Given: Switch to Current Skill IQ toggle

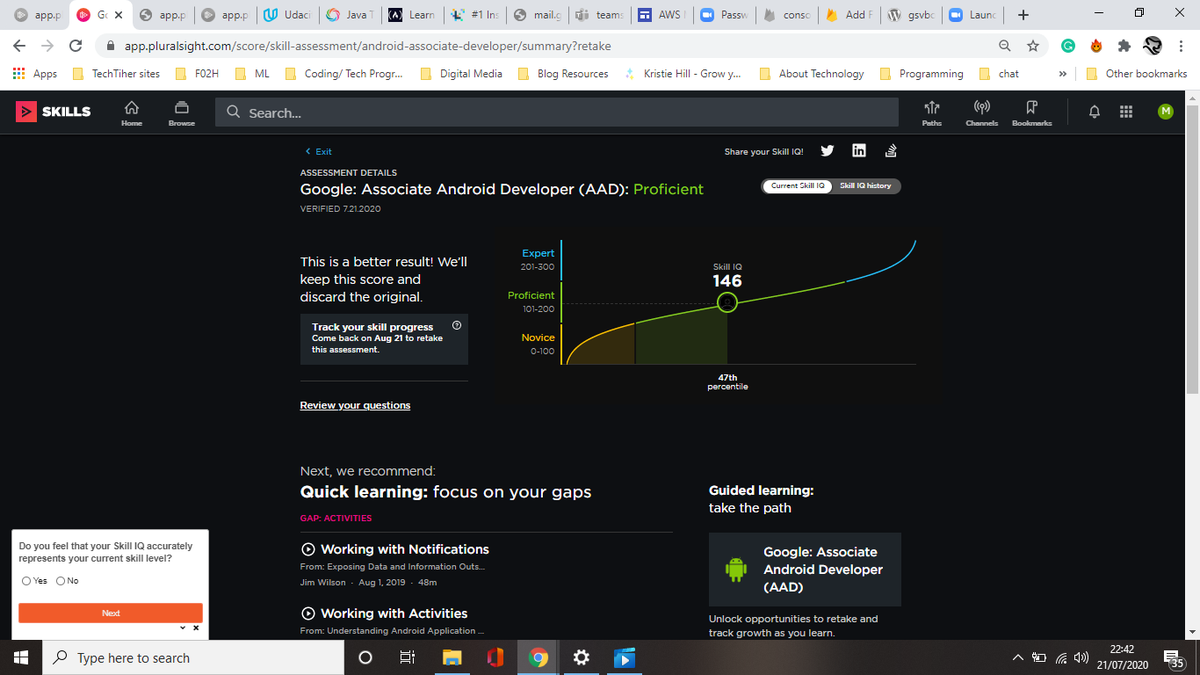Looking at the screenshot, I should [x=797, y=186].
